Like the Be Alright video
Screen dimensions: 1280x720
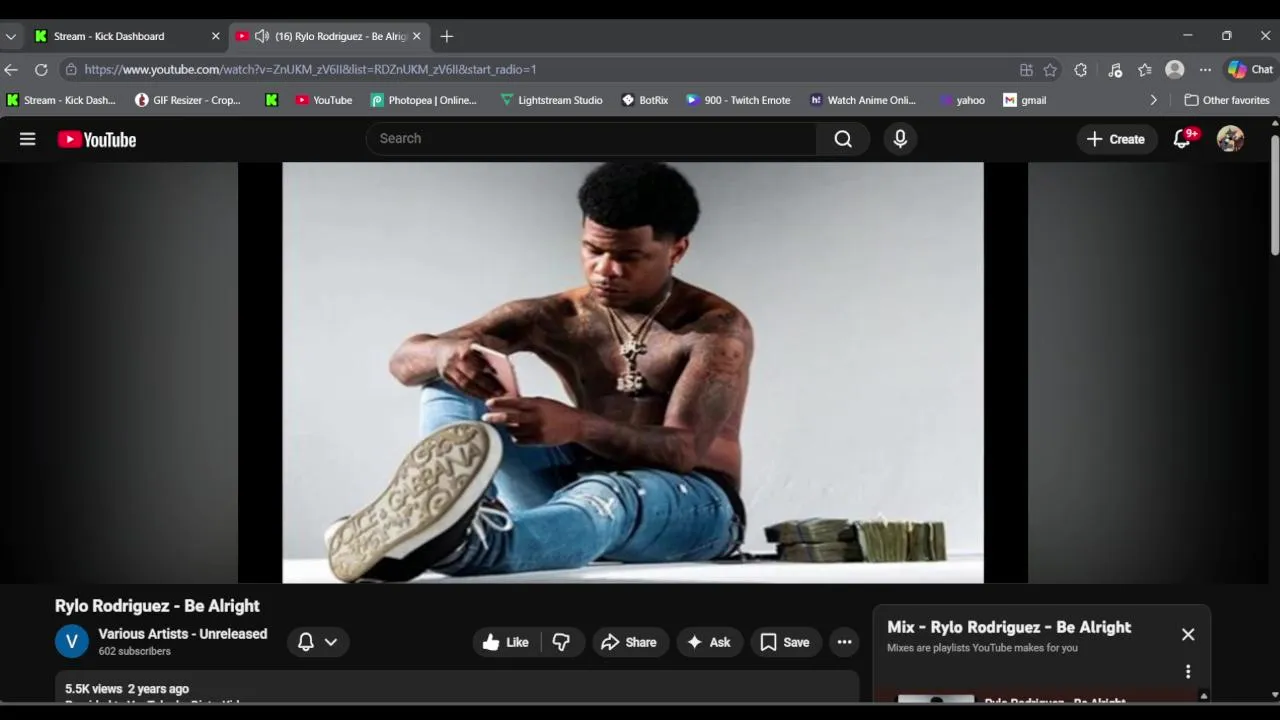click(506, 642)
